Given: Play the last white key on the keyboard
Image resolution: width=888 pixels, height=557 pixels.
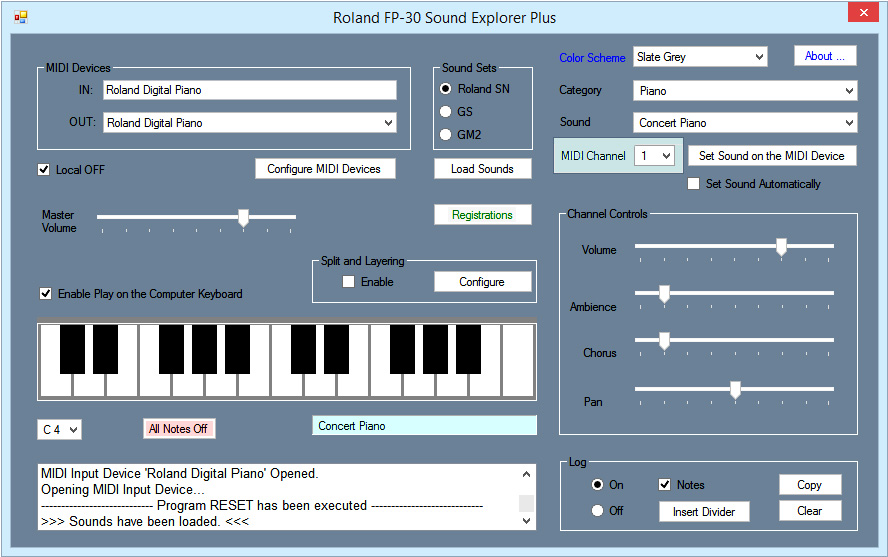Looking at the screenshot, I should coord(518,362).
